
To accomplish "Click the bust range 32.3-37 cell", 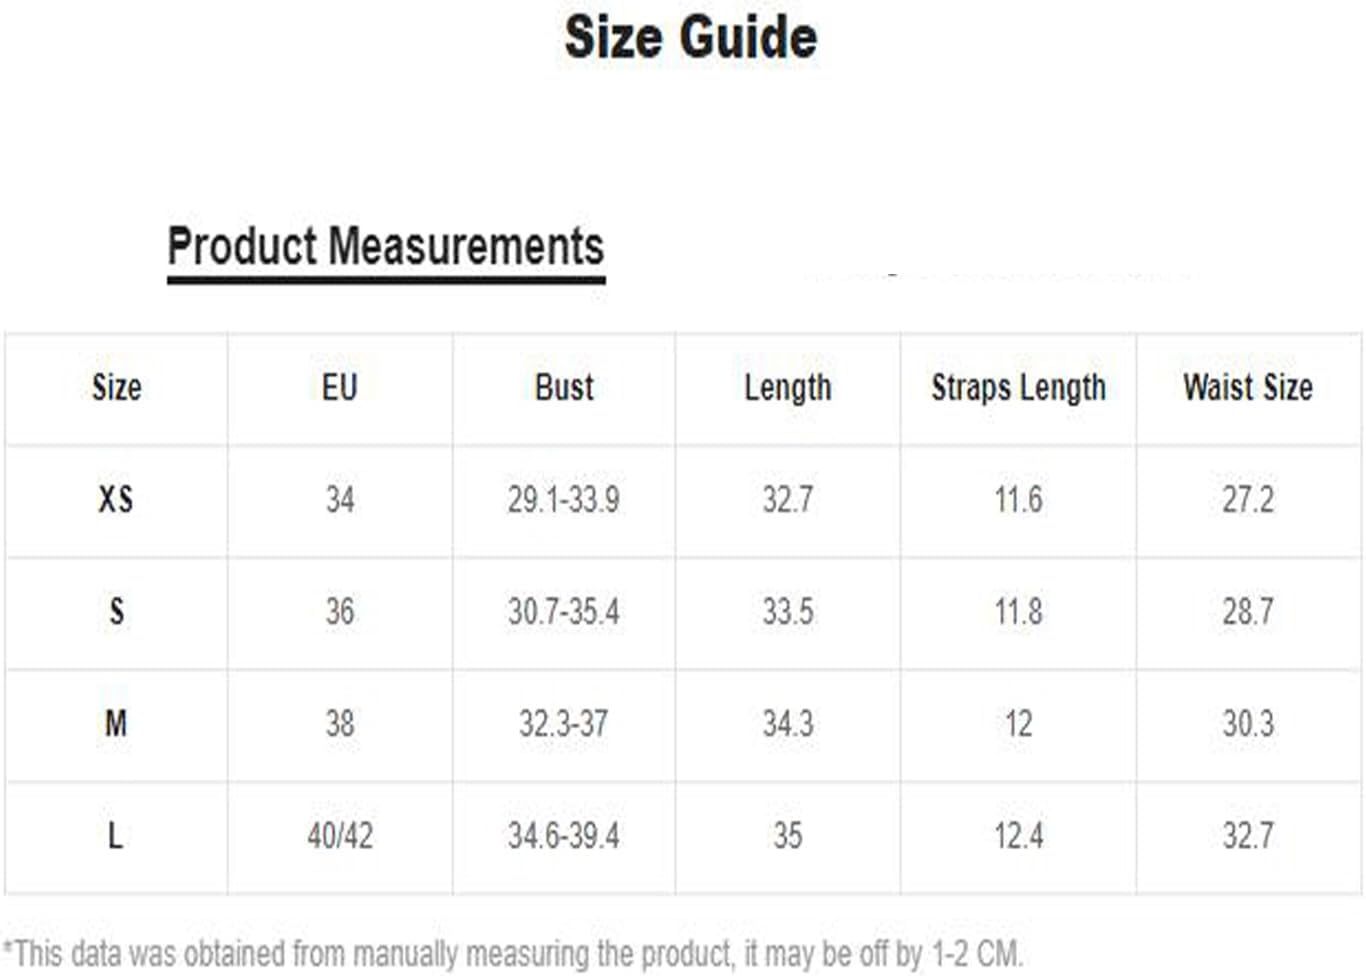I will [564, 723].
